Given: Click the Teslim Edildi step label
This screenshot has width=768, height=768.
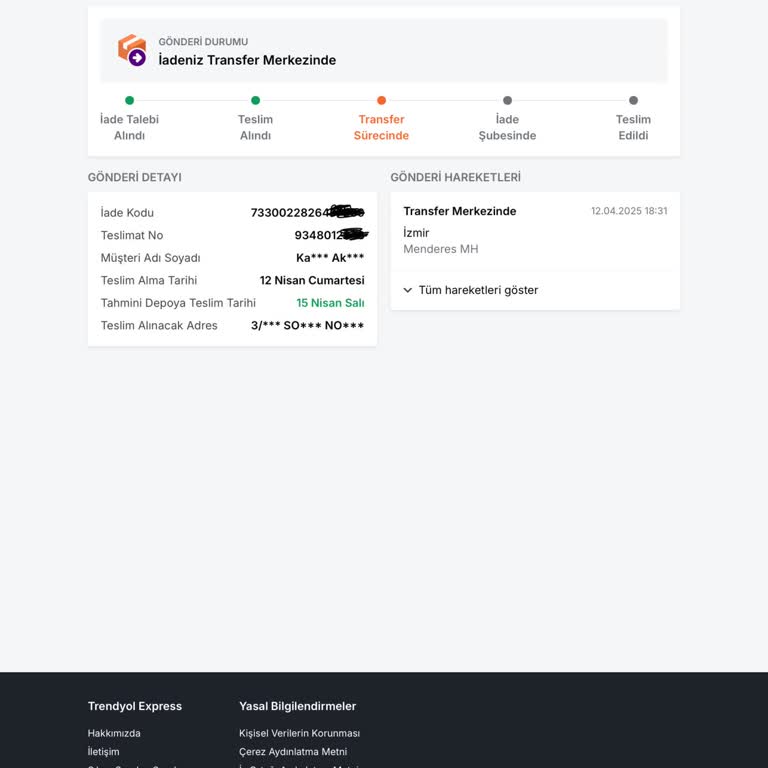Looking at the screenshot, I should tap(633, 127).
